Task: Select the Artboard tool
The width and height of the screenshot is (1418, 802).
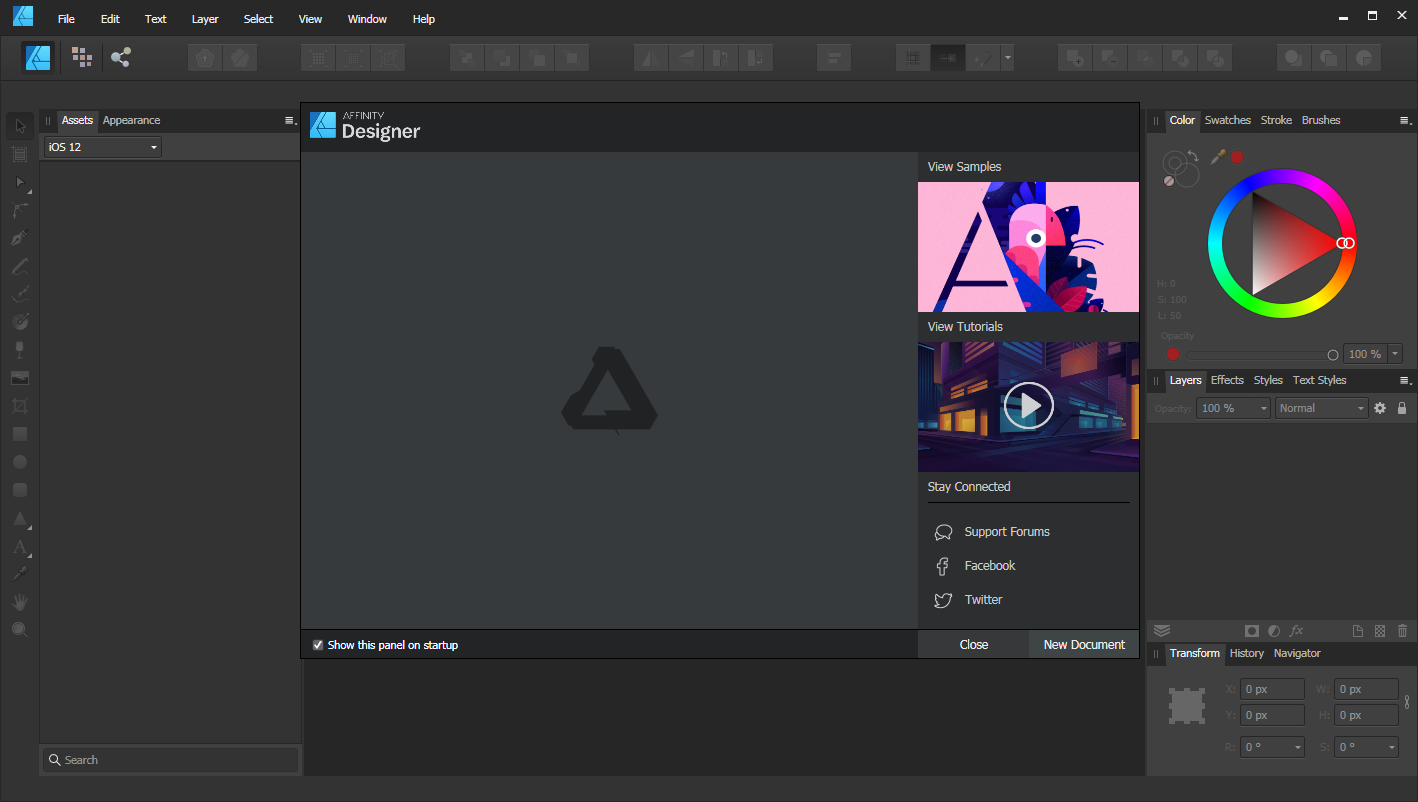Action: tap(20, 154)
